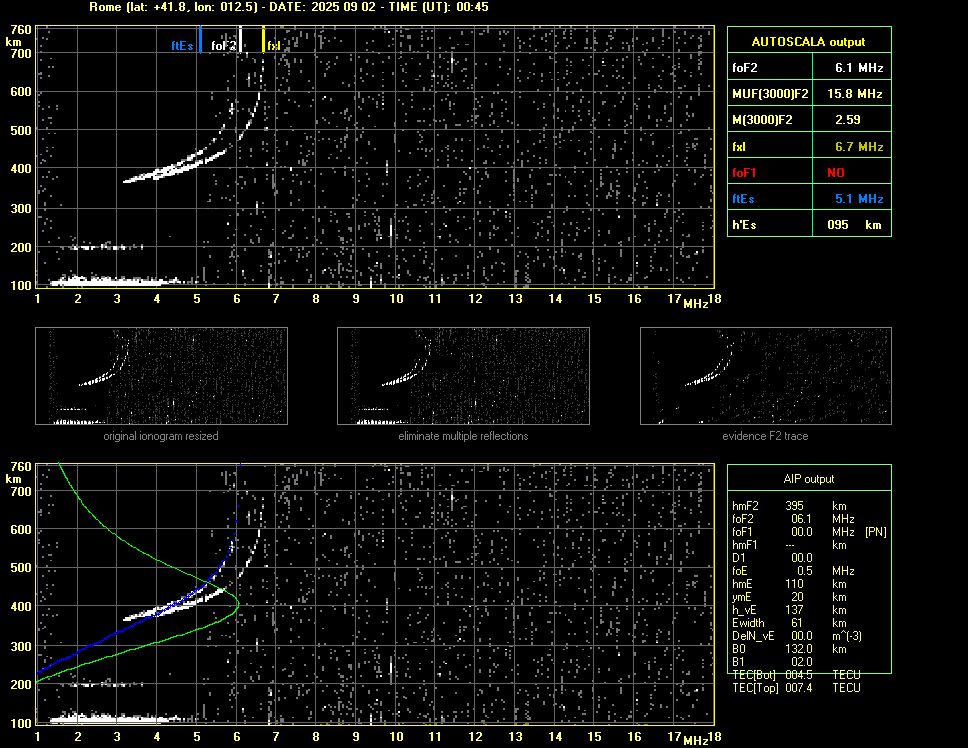Image resolution: width=968 pixels, height=748 pixels.
Task: Click the AIP foF1 00.0 MHz entry
Action: 809,532
